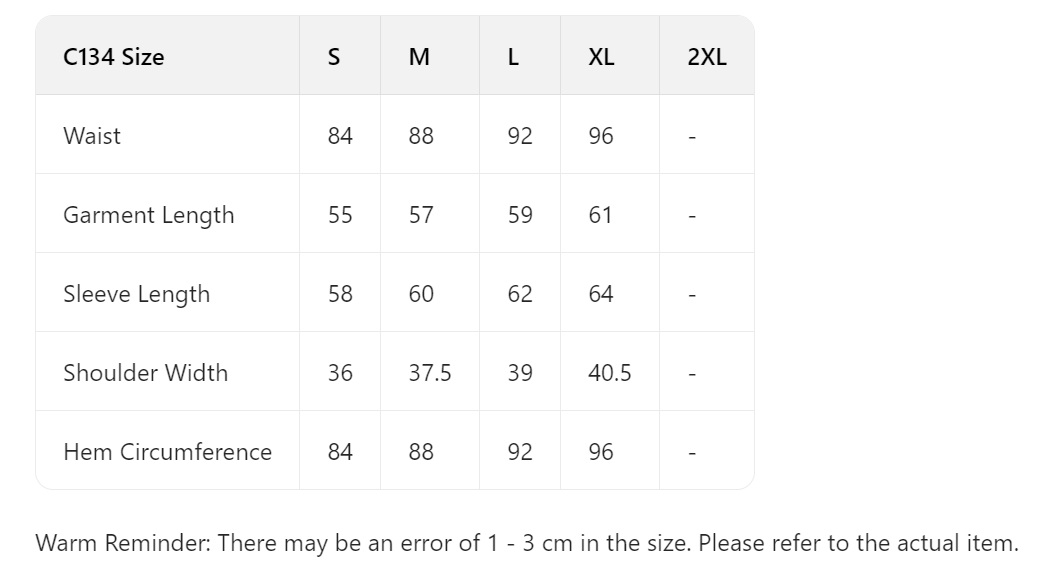1054x583 pixels.
Task: Click the Waist value for size S
Action: click(x=340, y=136)
